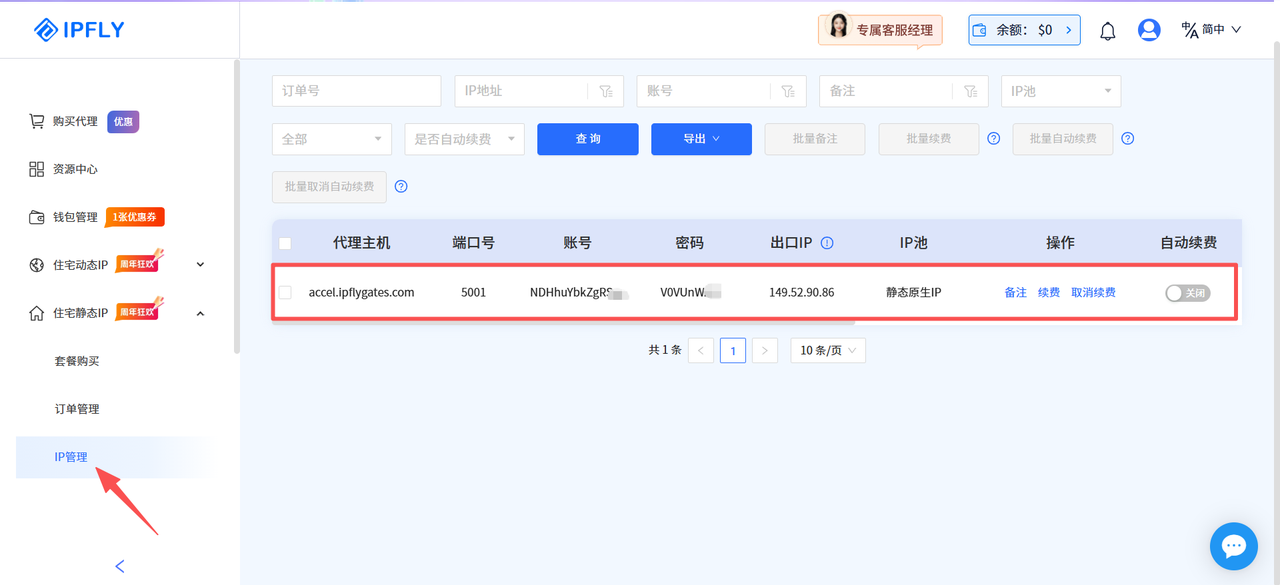This screenshot has height=585, width=1280.
Task: Click the IPFLY logo
Action: (79, 29)
